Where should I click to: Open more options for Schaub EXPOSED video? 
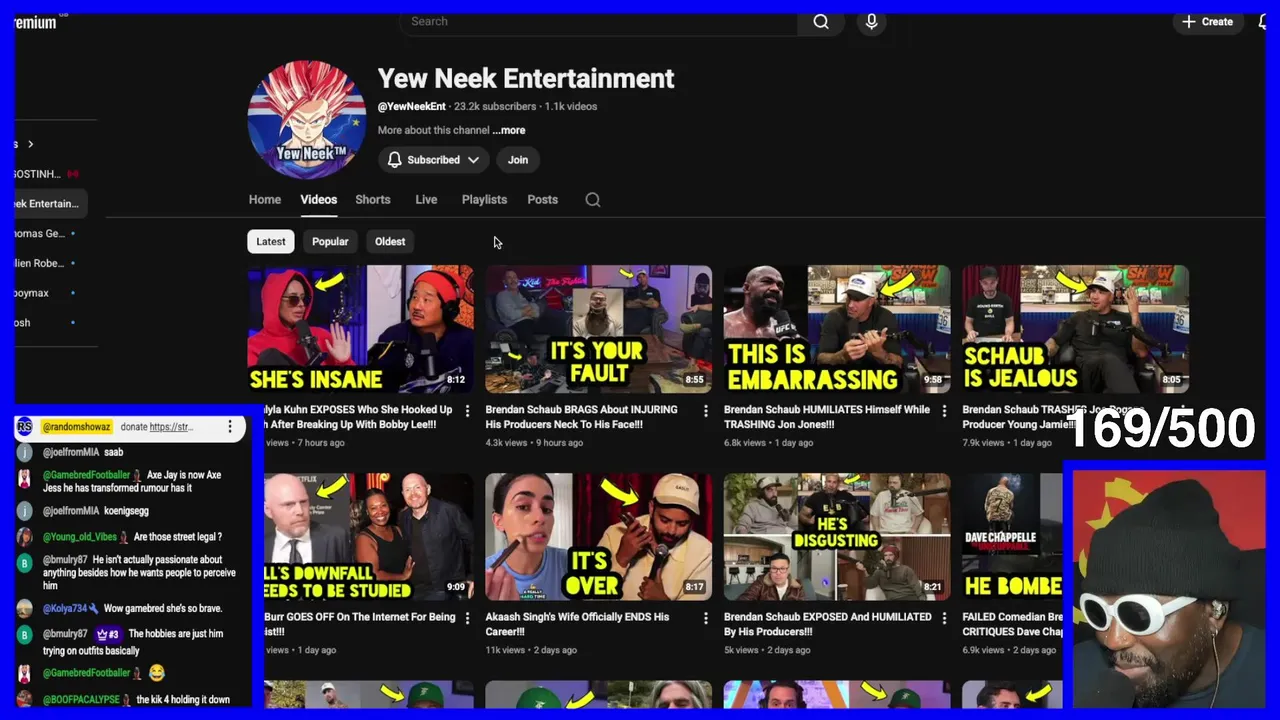943,619
